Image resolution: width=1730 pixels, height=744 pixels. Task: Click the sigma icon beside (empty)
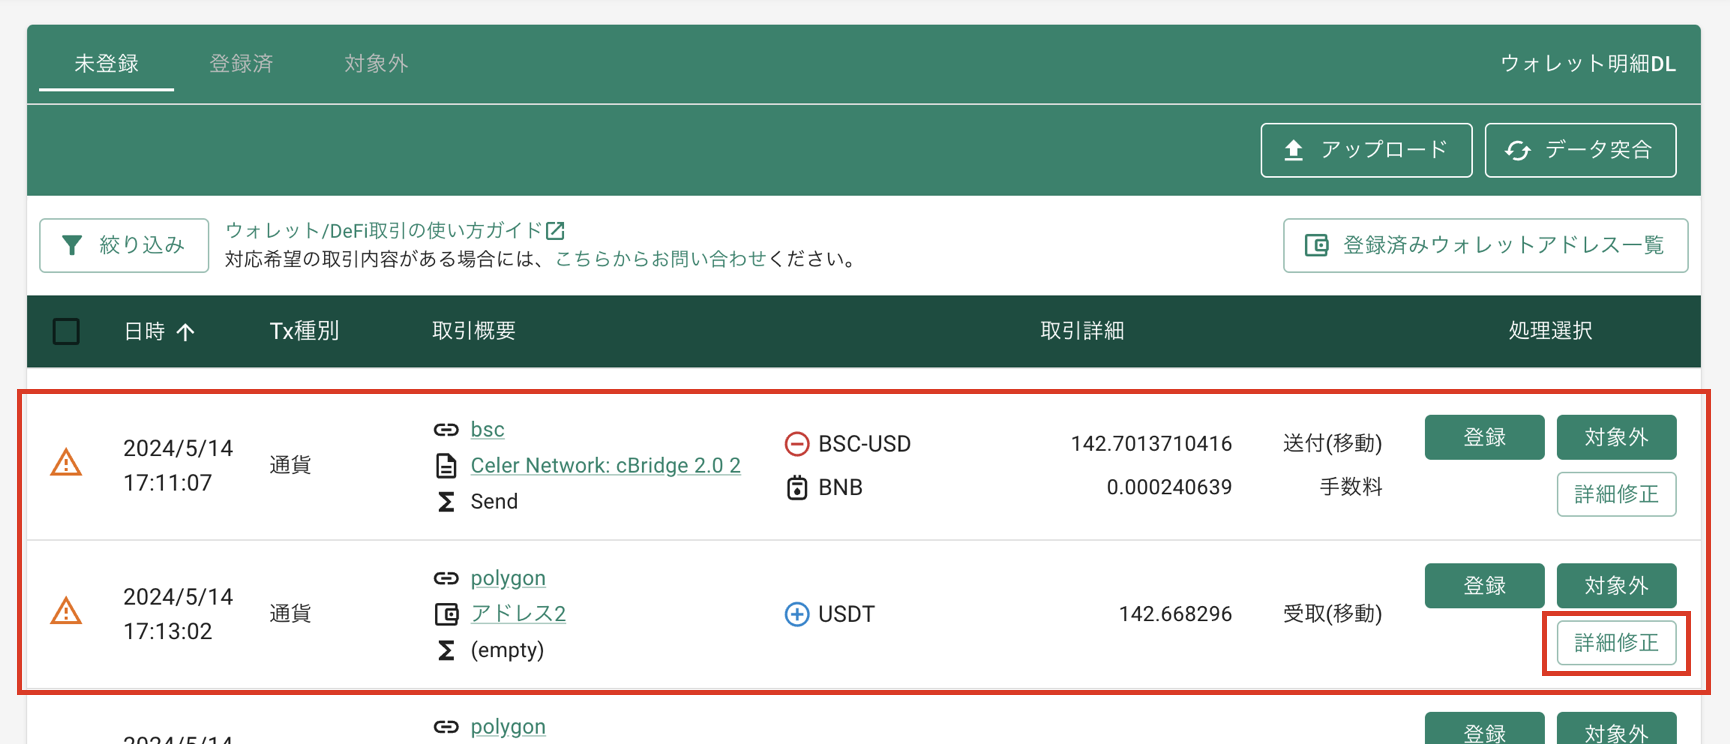pyautogui.click(x=446, y=650)
